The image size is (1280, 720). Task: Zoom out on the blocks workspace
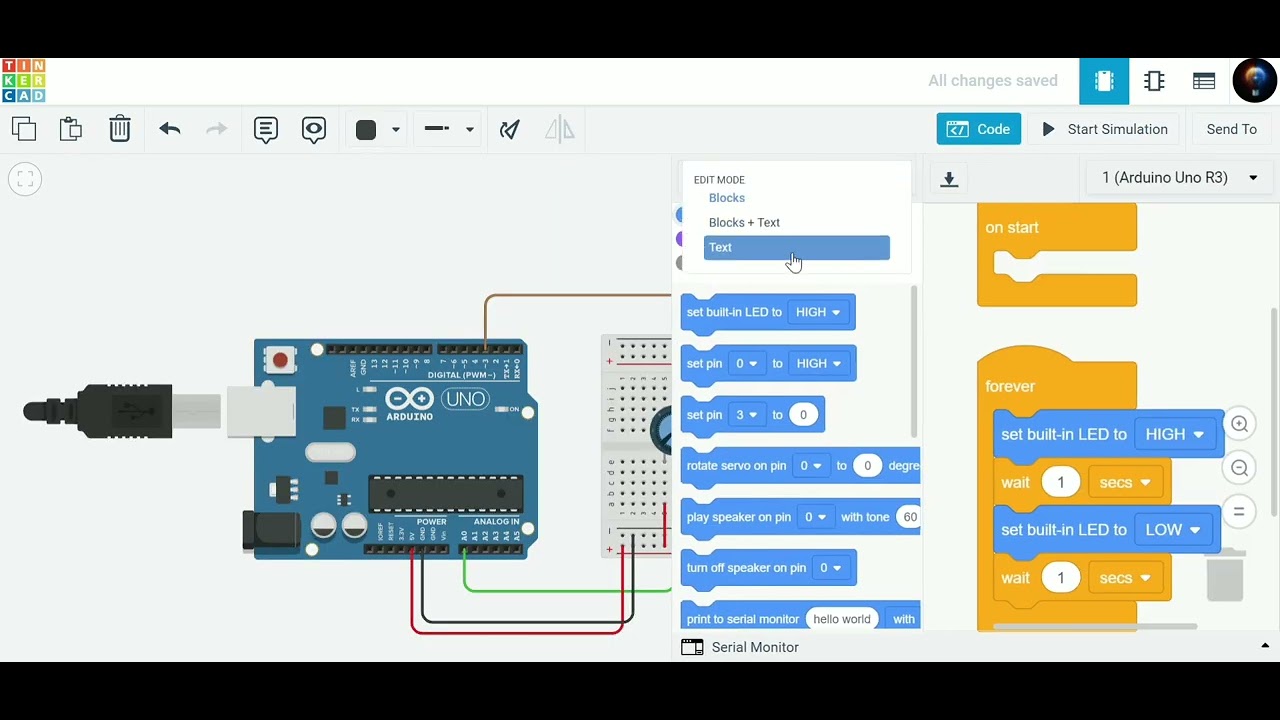click(1239, 468)
